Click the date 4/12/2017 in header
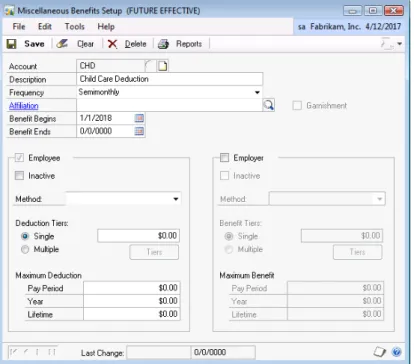The image size is (414, 364). point(383,26)
